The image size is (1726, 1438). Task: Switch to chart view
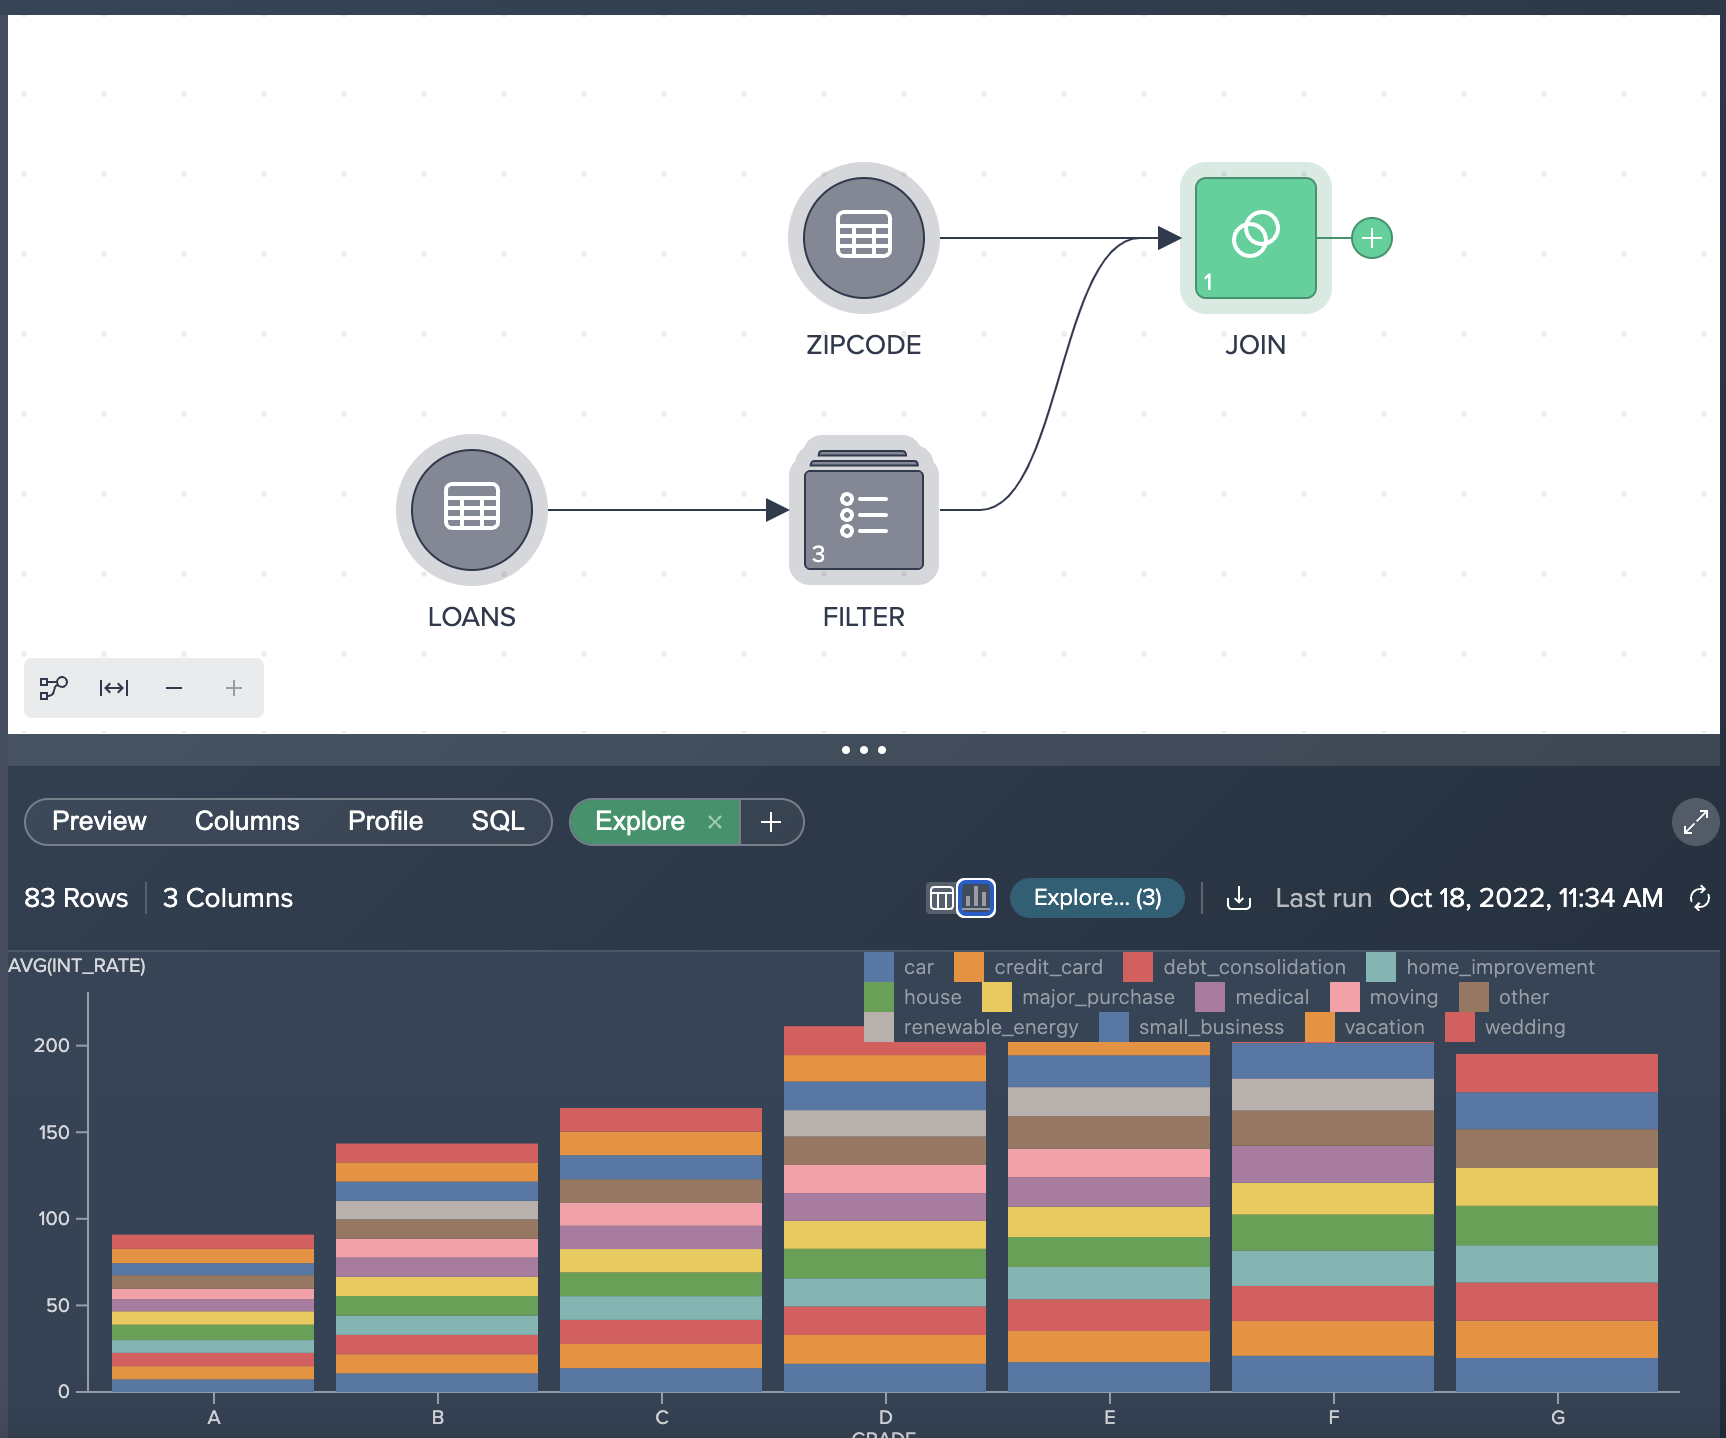(976, 898)
